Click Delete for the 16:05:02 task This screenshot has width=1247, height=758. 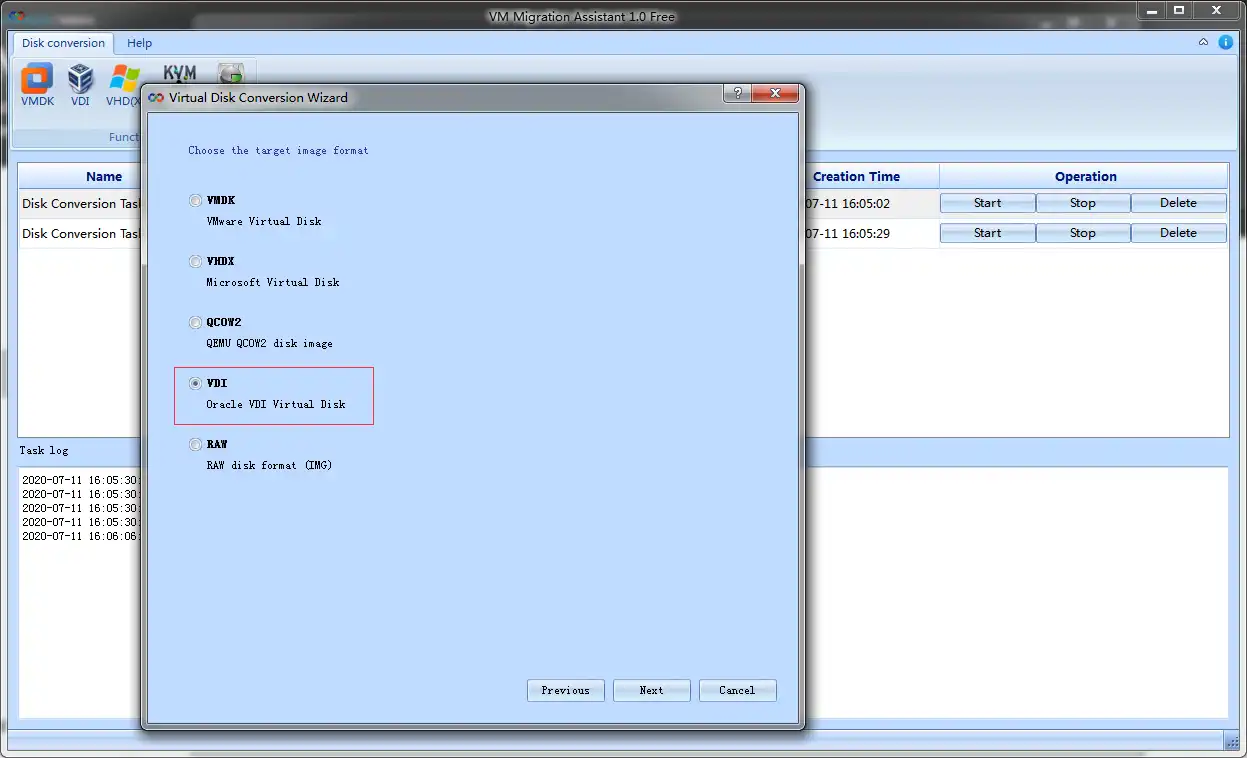pos(1178,203)
